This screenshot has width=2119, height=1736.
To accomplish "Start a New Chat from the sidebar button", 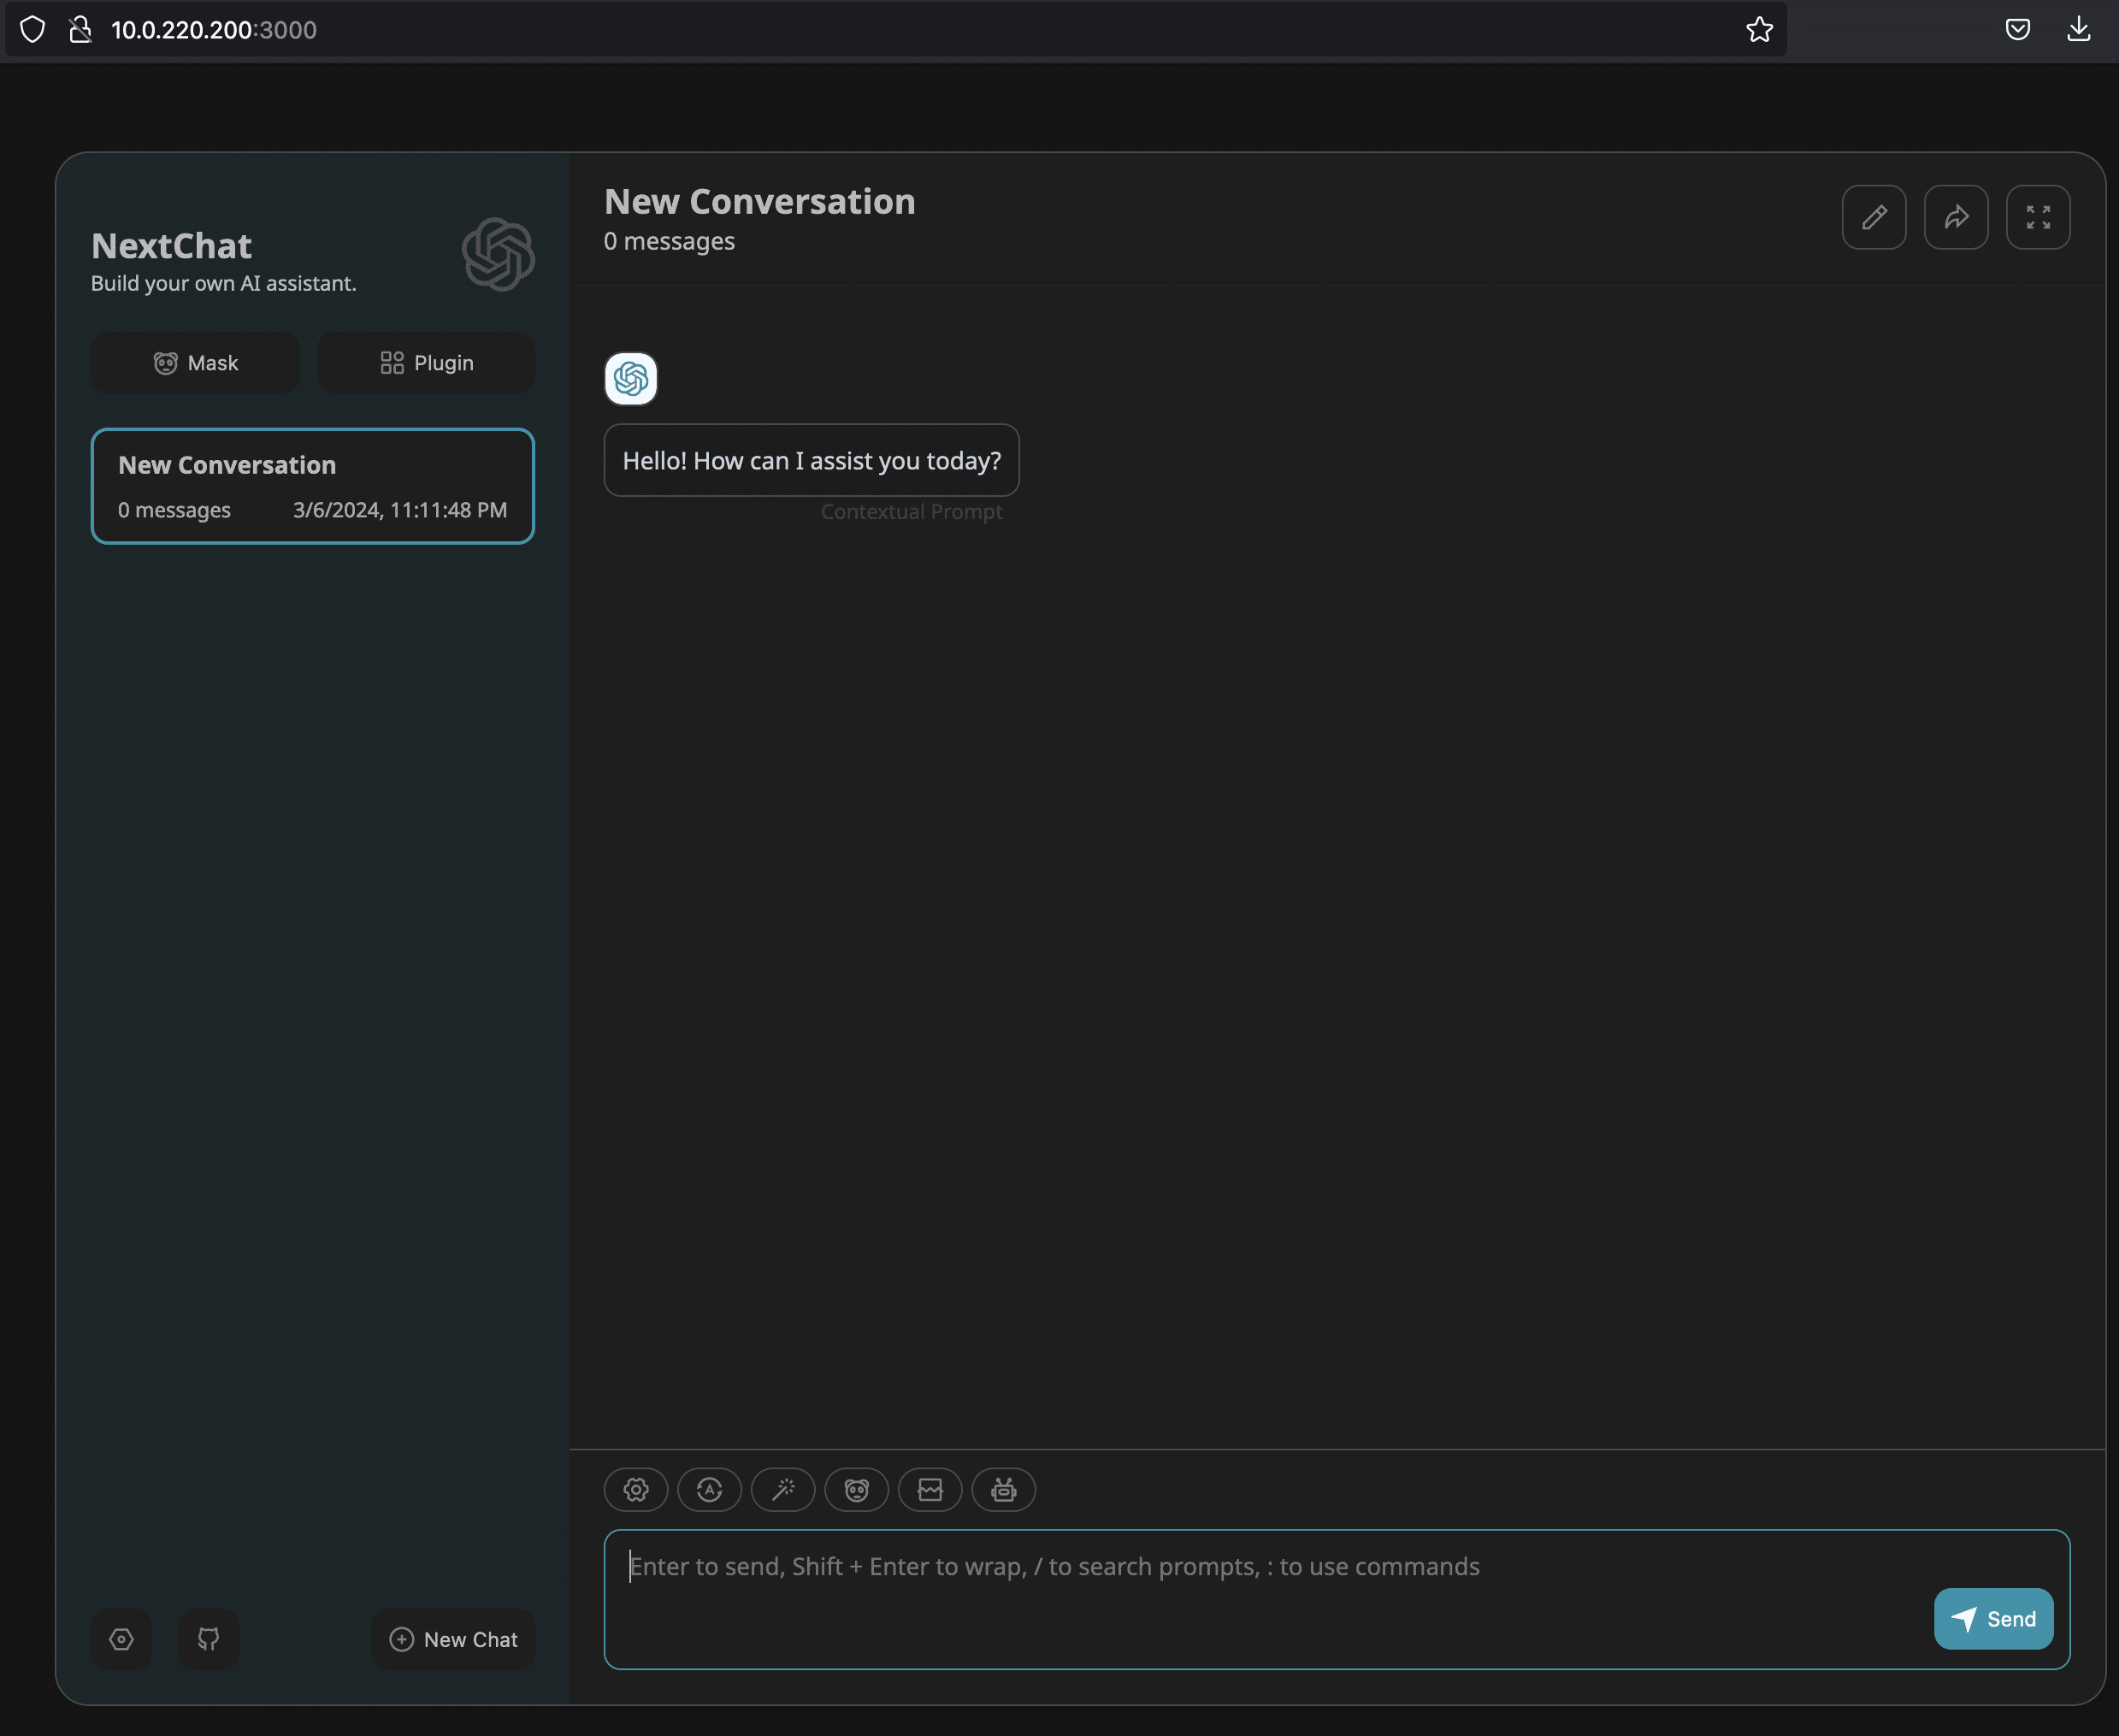I will (x=452, y=1638).
